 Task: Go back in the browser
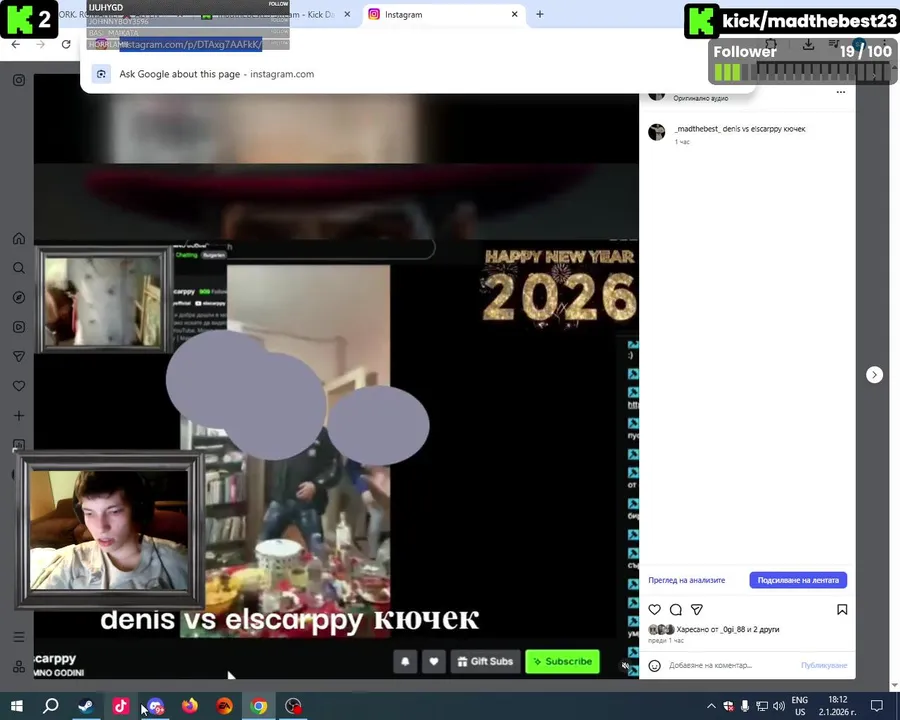(x=15, y=44)
